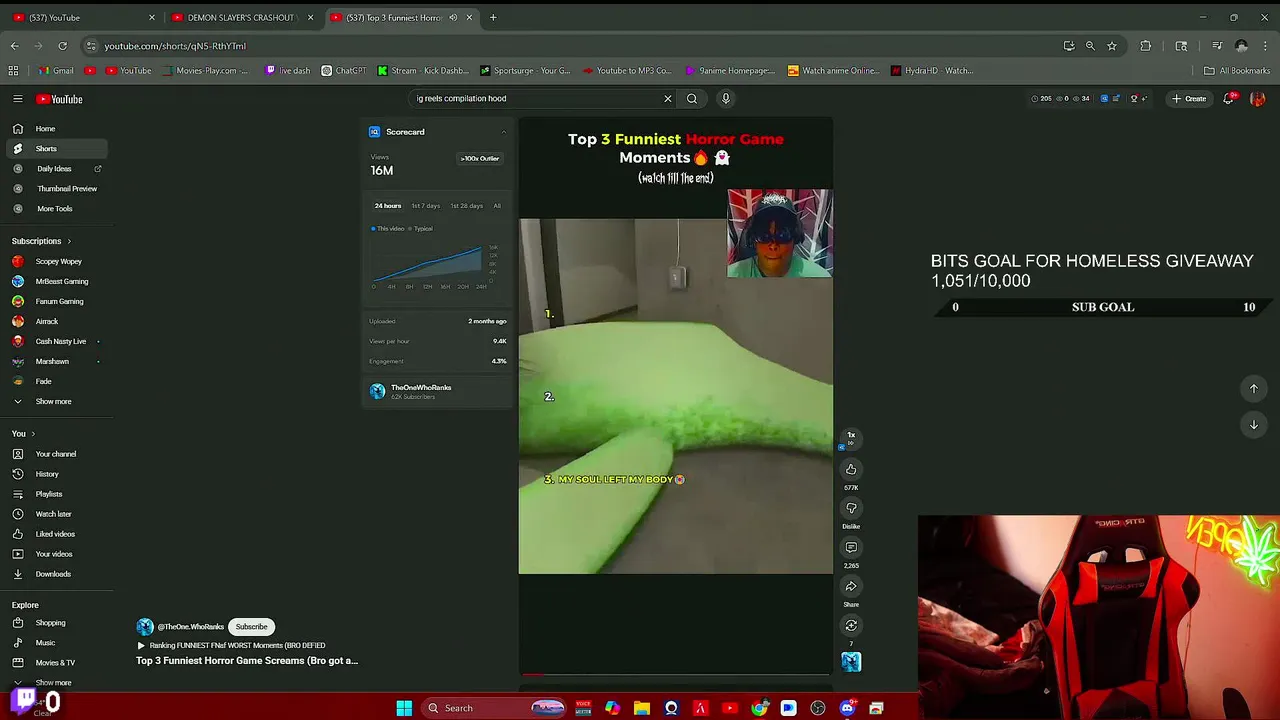Select the 1st 7 days tab
Image resolution: width=1280 pixels, height=720 pixels.
(x=425, y=206)
